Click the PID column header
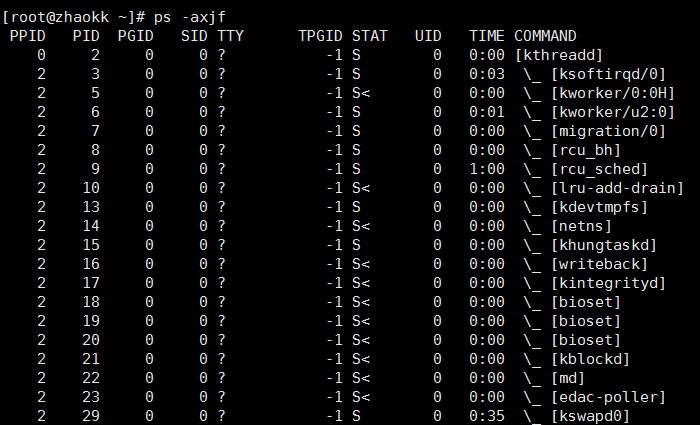The width and height of the screenshot is (700, 425). 86,36
